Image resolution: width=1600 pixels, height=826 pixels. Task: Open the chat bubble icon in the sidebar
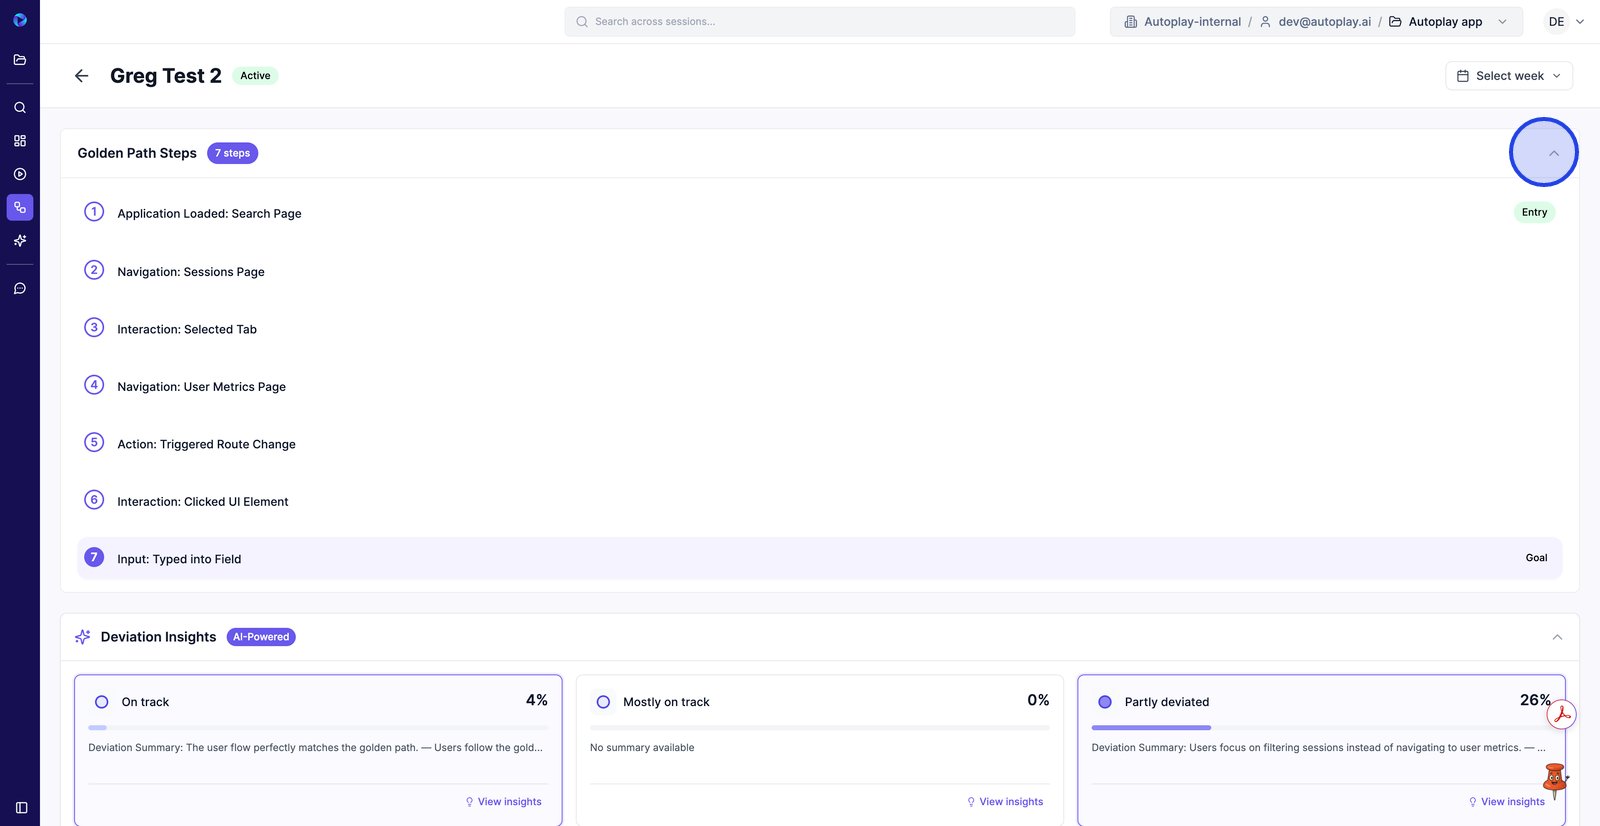click(x=20, y=289)
